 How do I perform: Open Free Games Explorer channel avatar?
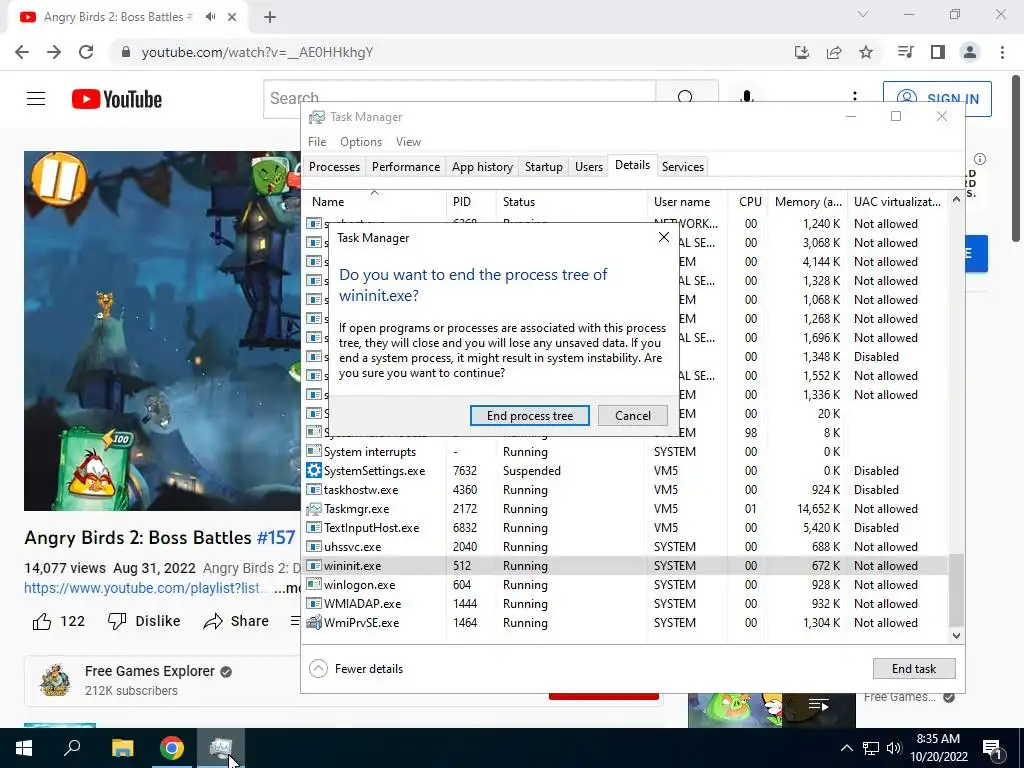click(x=56, y=680)
